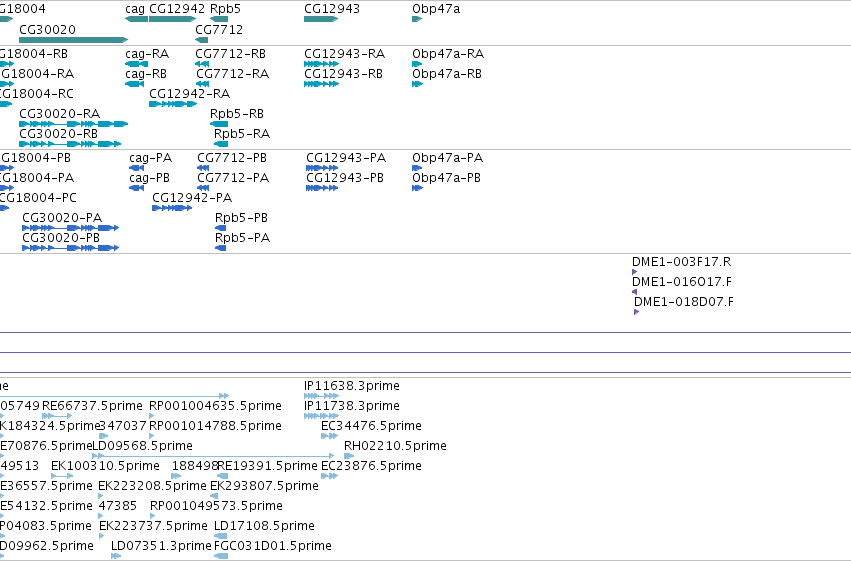Select the EC34476.5prime EST
The image size is (851, 561).
pyautogui.click(x=329, y=436)
